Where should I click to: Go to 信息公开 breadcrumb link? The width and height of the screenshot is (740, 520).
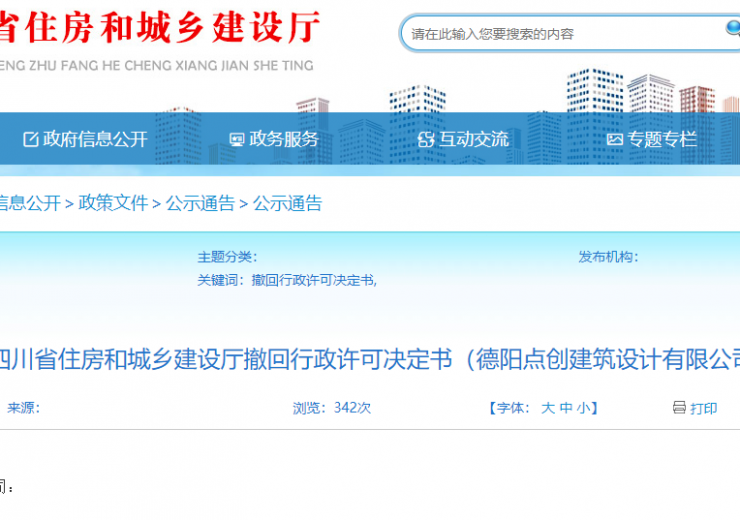point(29,203)
